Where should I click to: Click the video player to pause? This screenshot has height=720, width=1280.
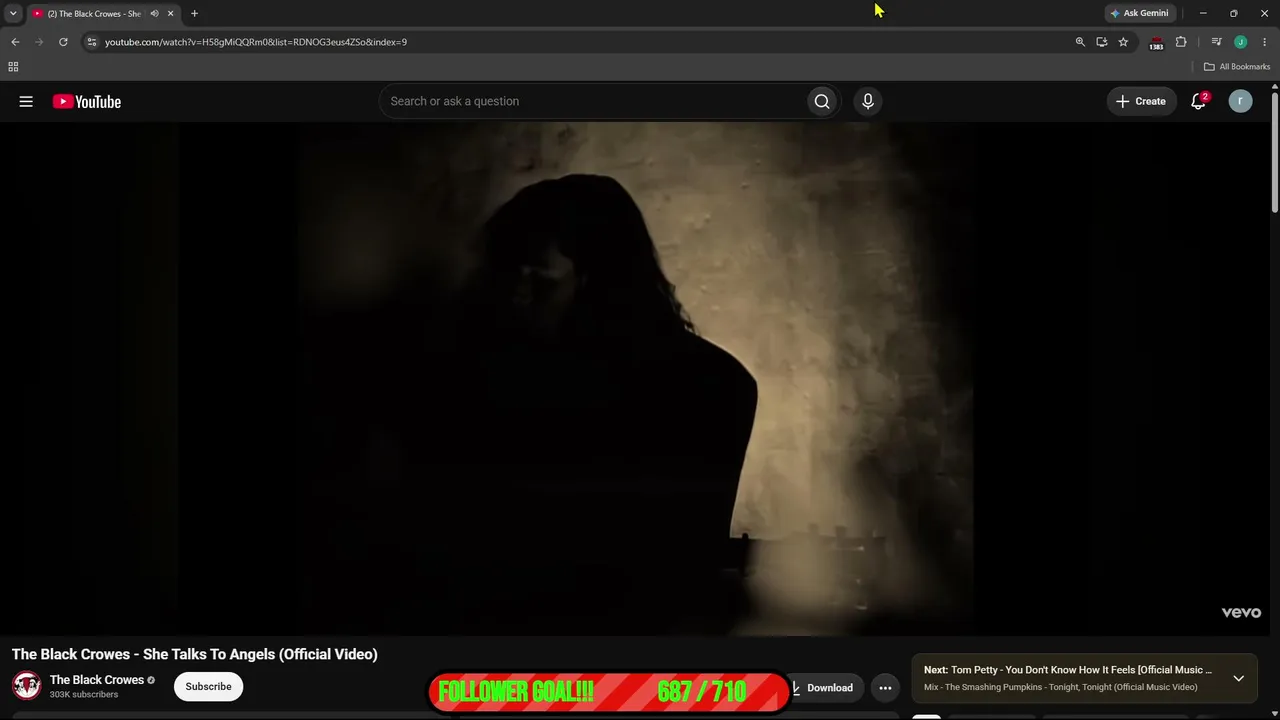[x=635, y=378]
